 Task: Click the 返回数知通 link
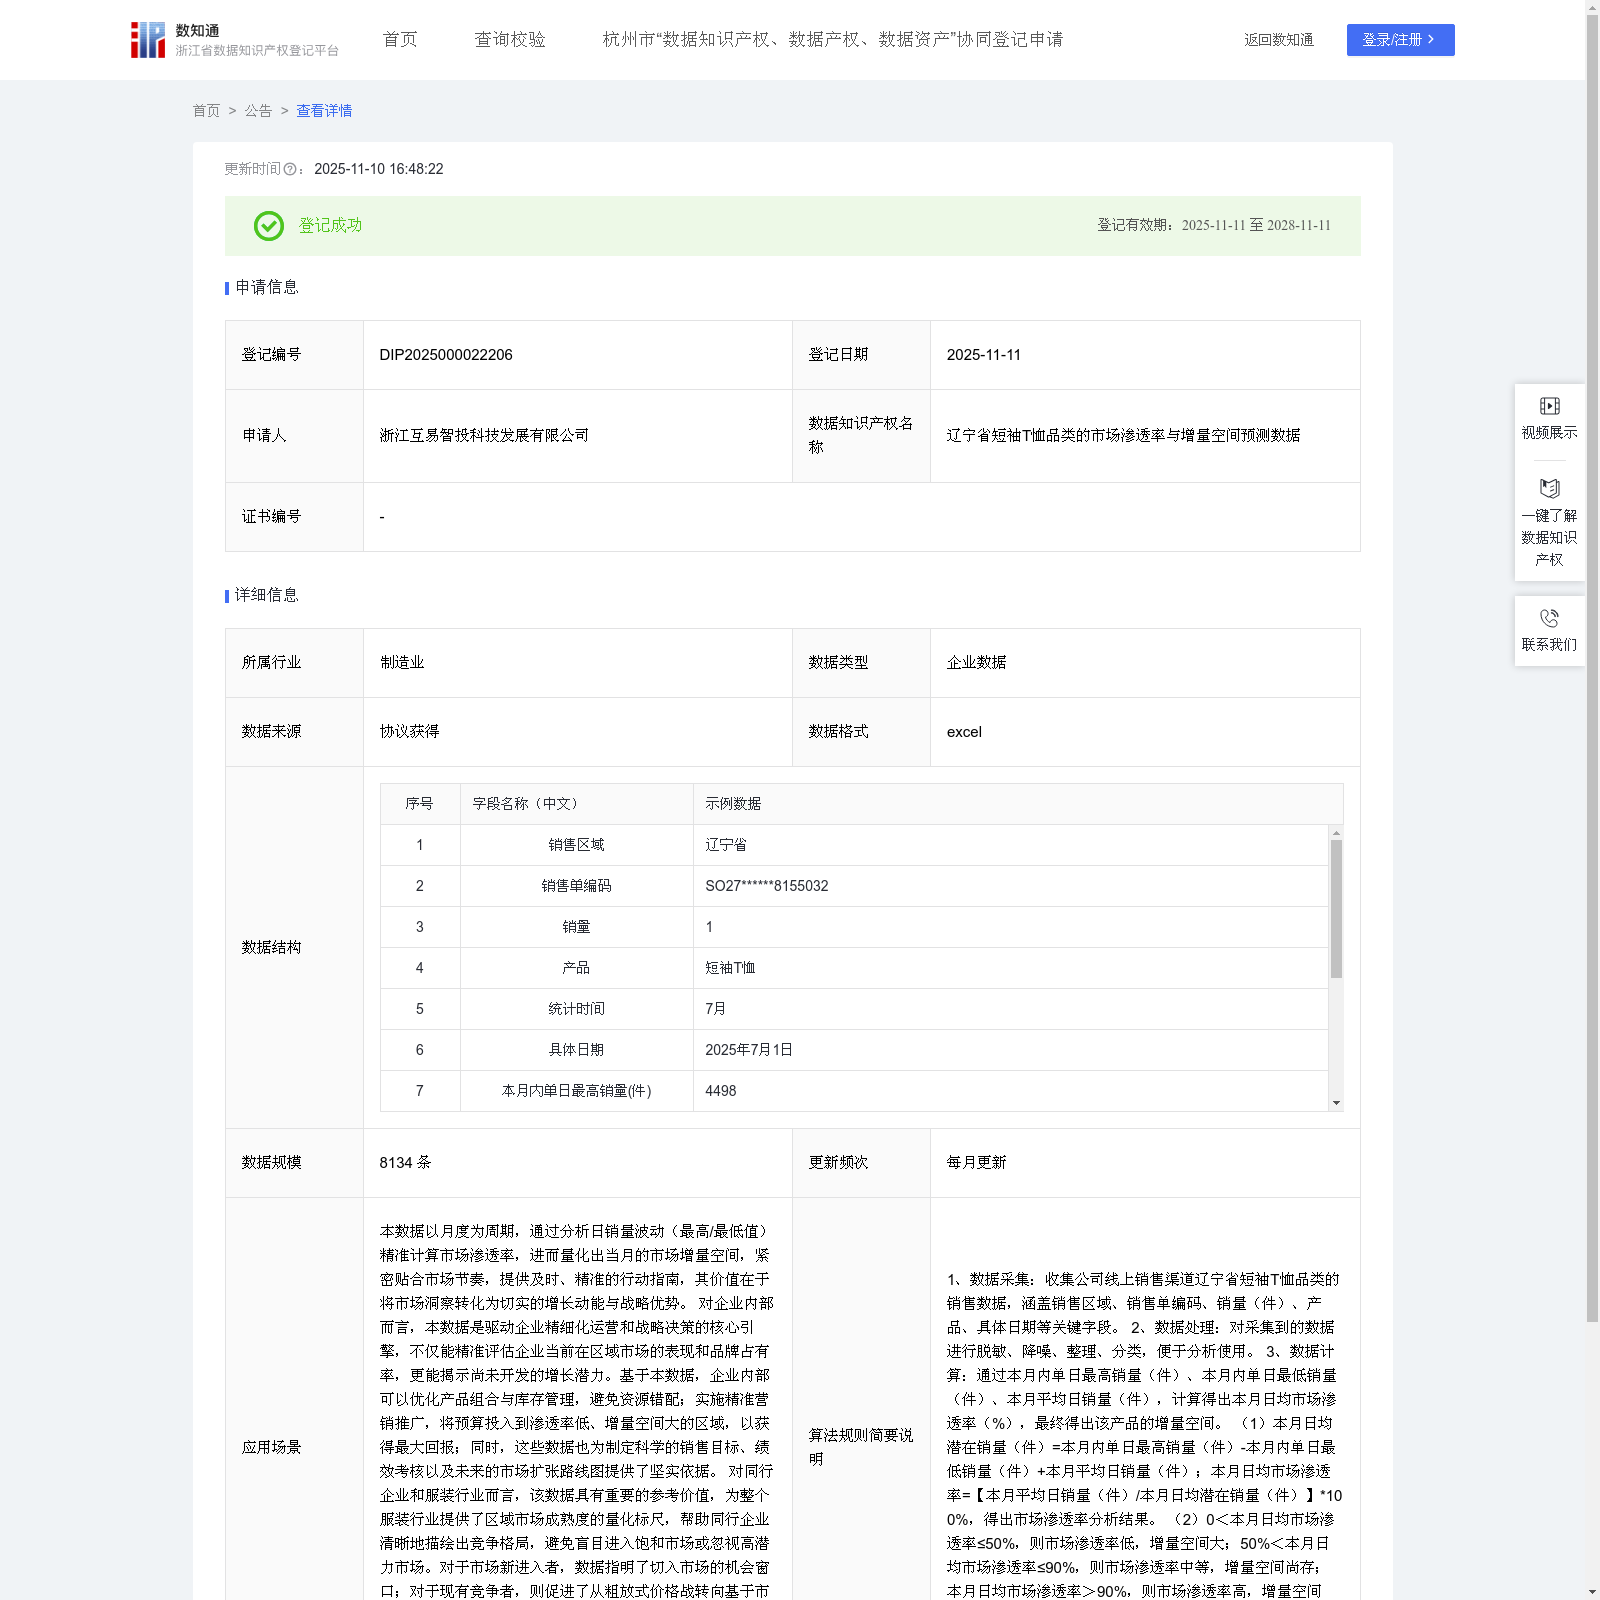click(x=1279, y=40)
